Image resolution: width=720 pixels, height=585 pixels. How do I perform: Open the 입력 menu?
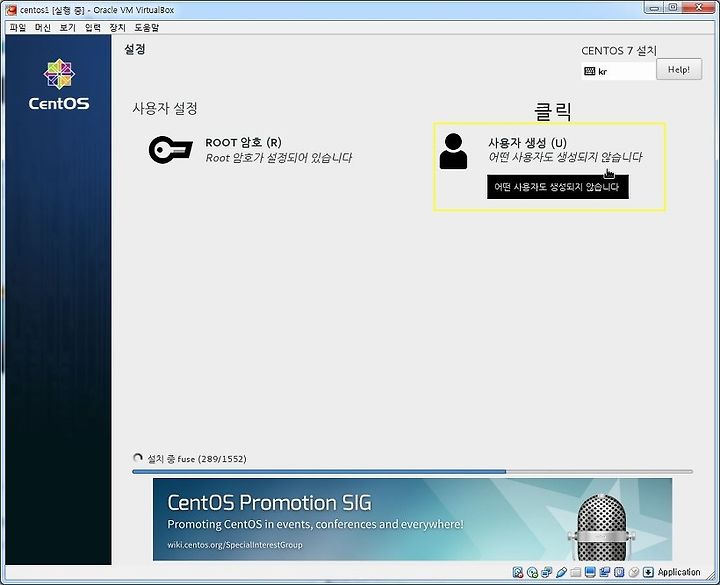point(92,28)
